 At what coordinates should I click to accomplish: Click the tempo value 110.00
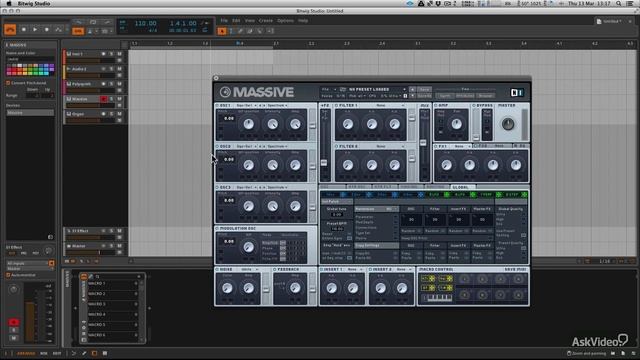(146, 23)
